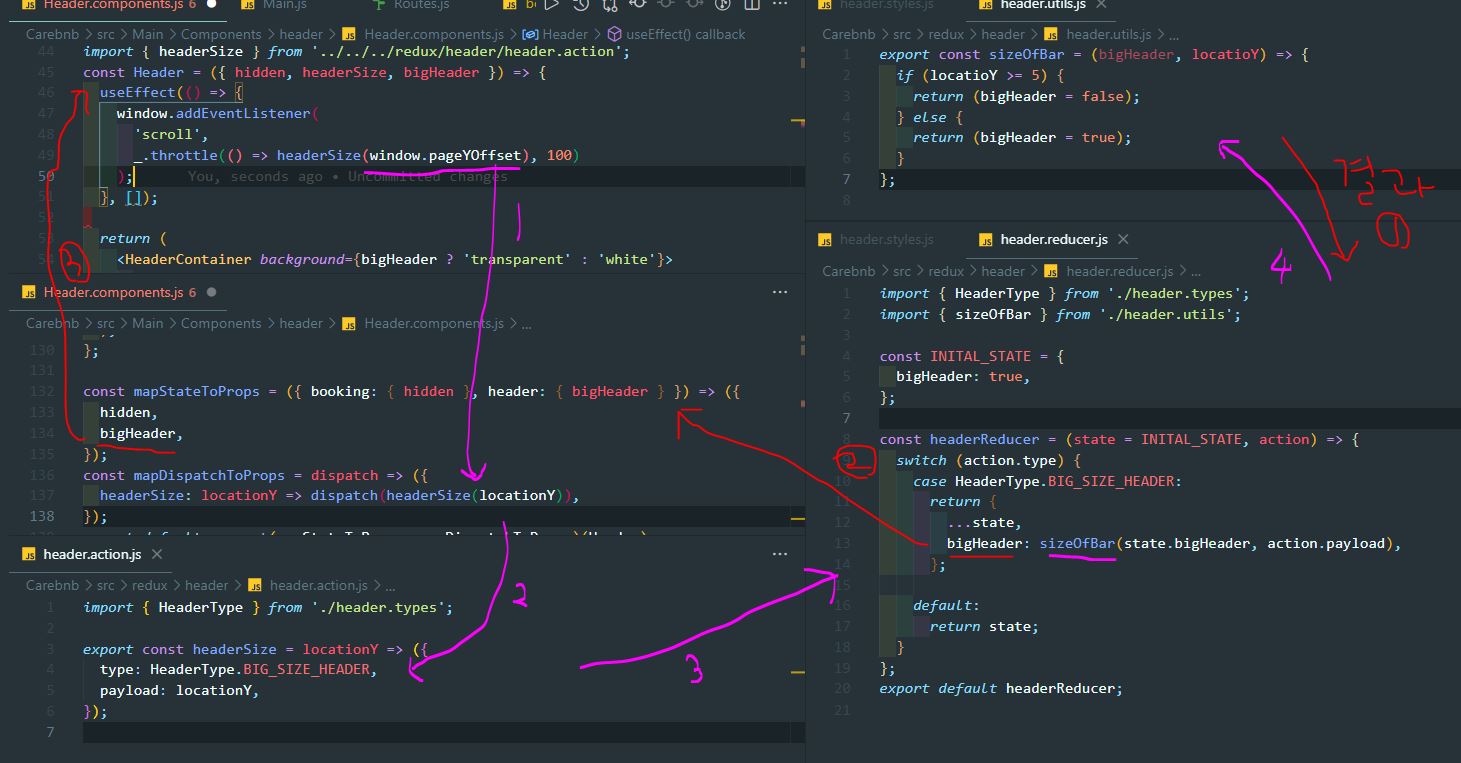Click 'mapStateToProps' on line 132
Screen dimensions: 1461x763
pyautogui.click(x=196, y=391)
